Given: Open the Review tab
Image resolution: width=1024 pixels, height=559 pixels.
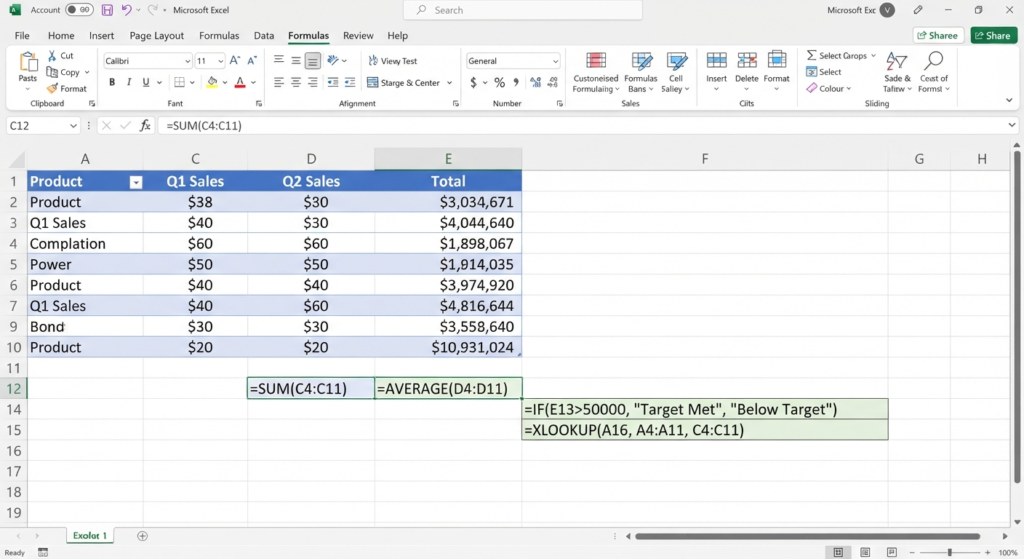Looking at the screenshot, I should coord(358,35).
